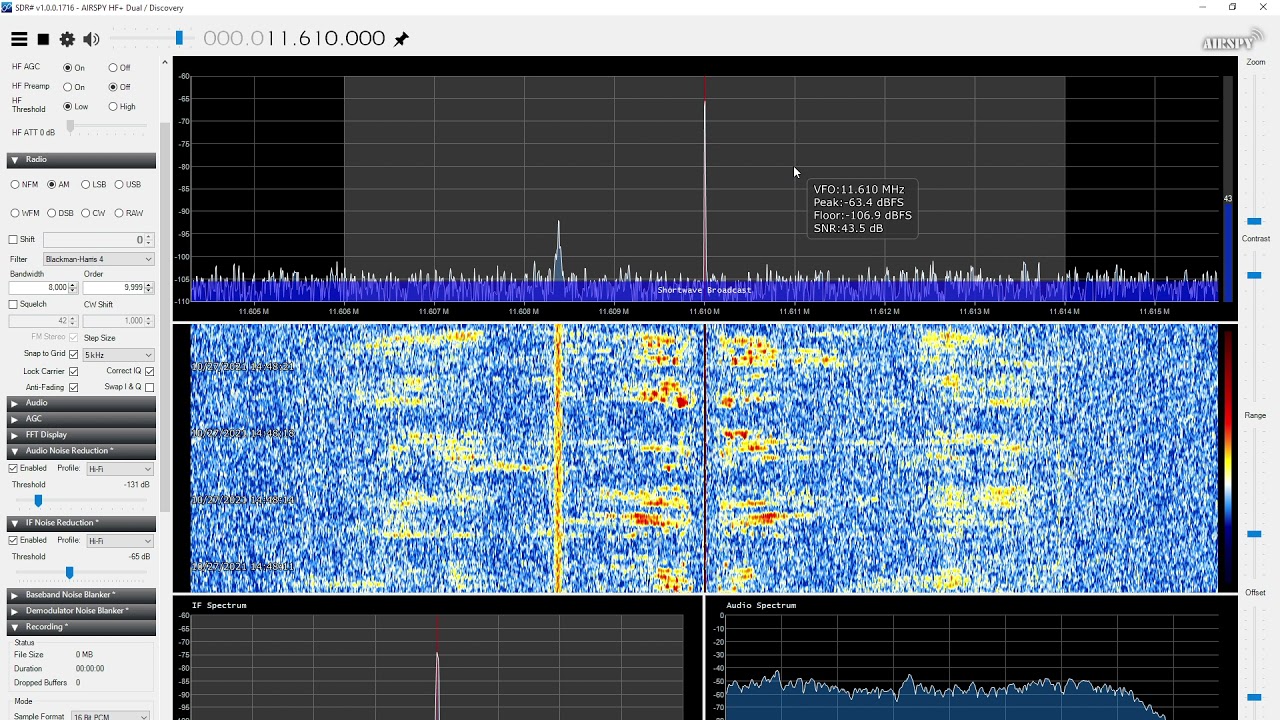Enable Swap I & Q checkbox
The image size is (1280, 720).
point(149,387)
